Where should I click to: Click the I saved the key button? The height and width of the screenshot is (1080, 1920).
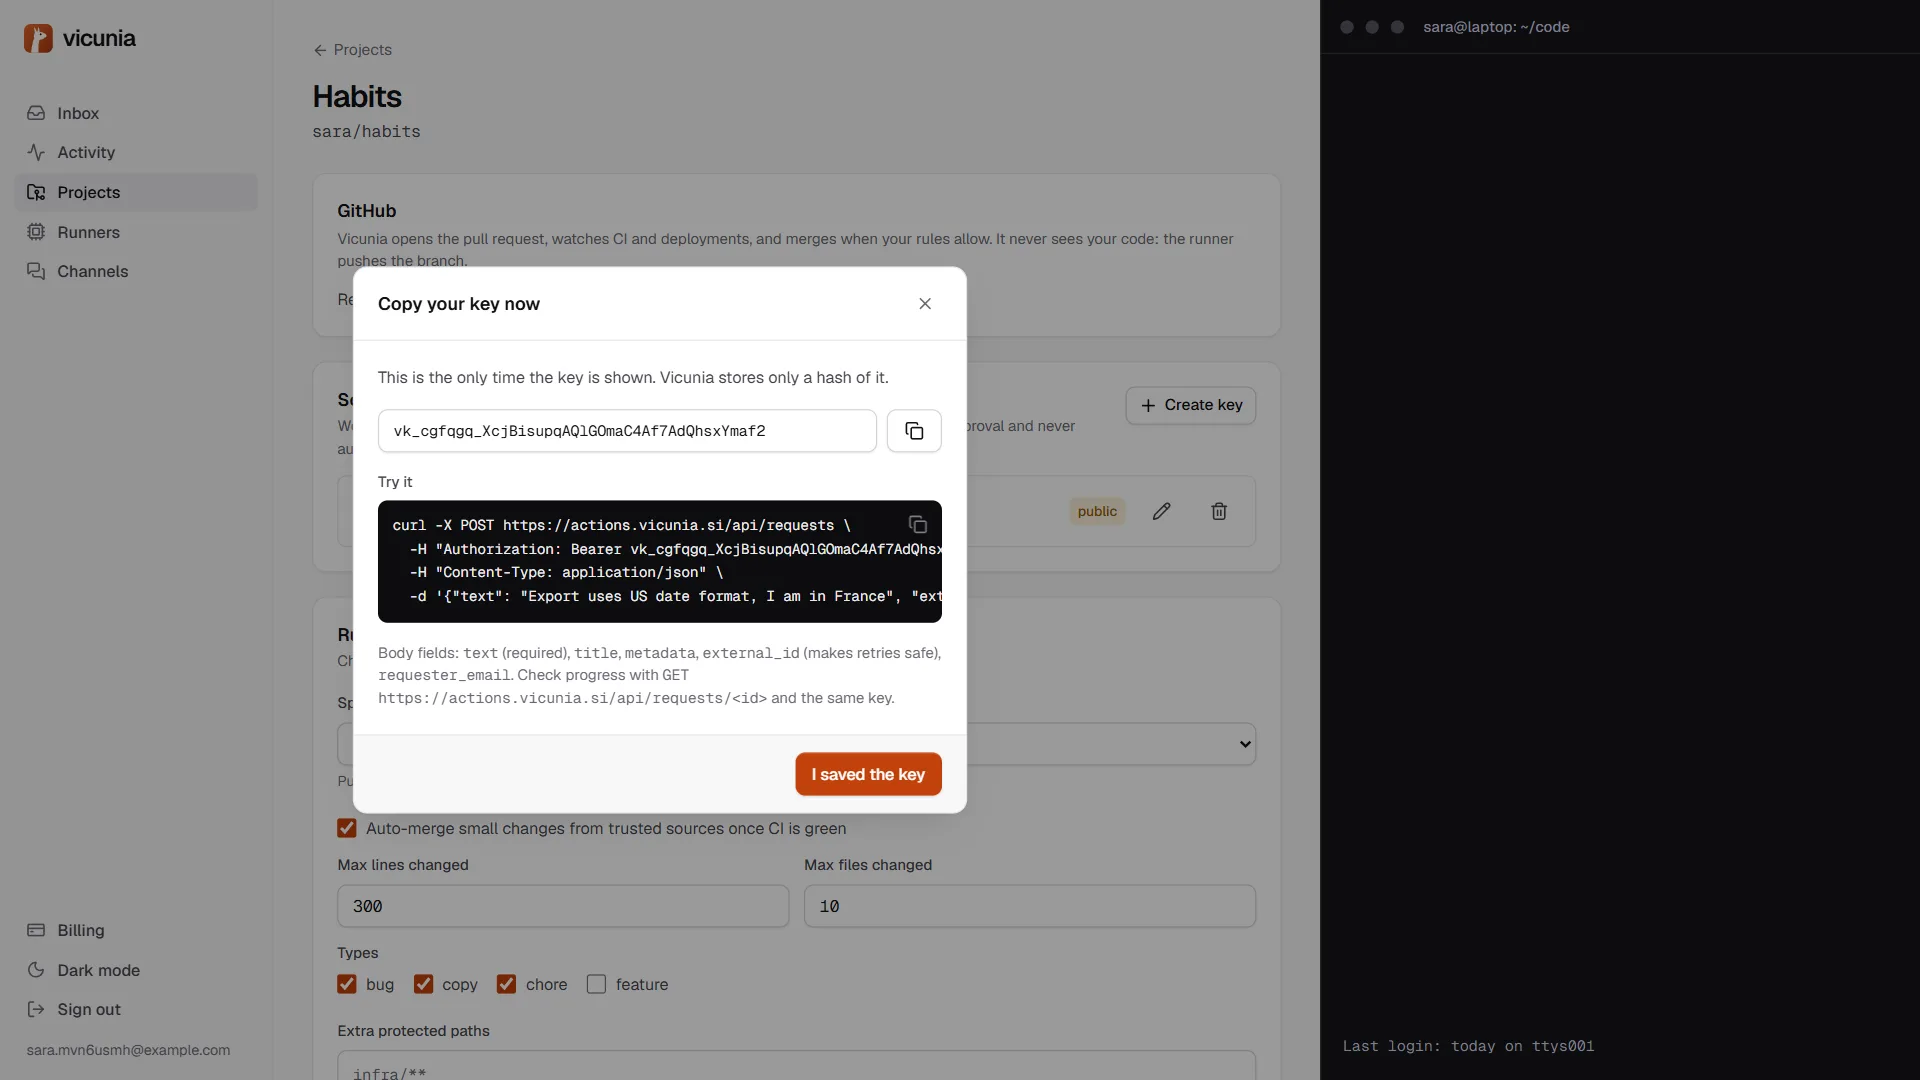[868, 774]
